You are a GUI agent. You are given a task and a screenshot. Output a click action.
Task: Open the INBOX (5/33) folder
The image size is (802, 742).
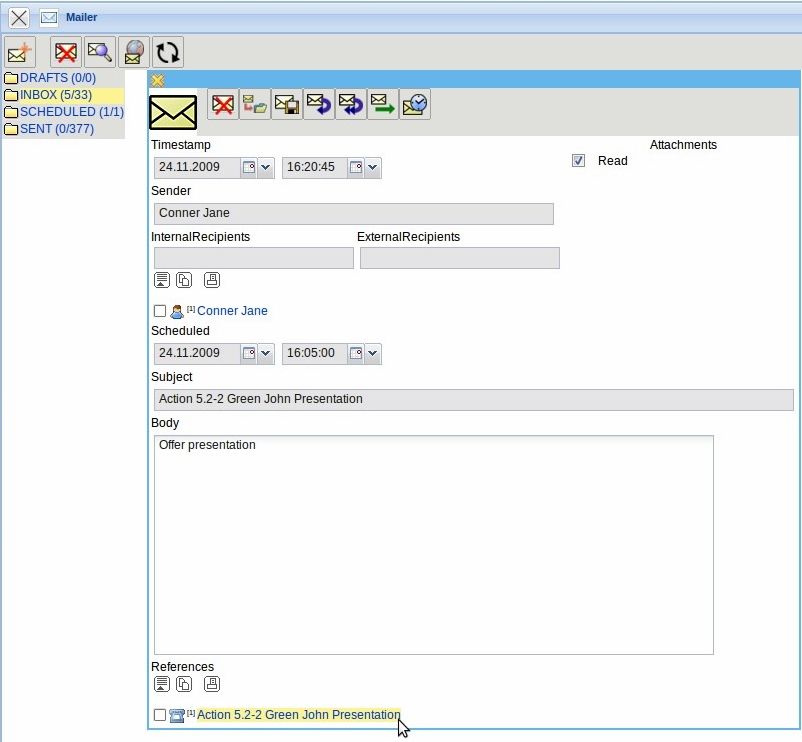[56, 95]
